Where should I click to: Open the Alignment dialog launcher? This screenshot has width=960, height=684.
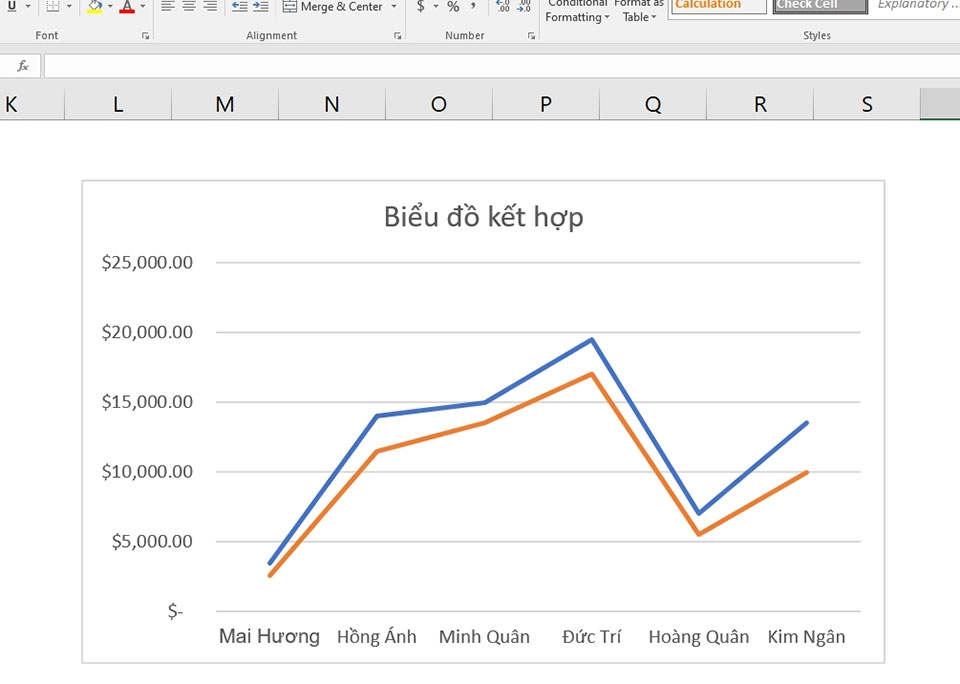398,36
